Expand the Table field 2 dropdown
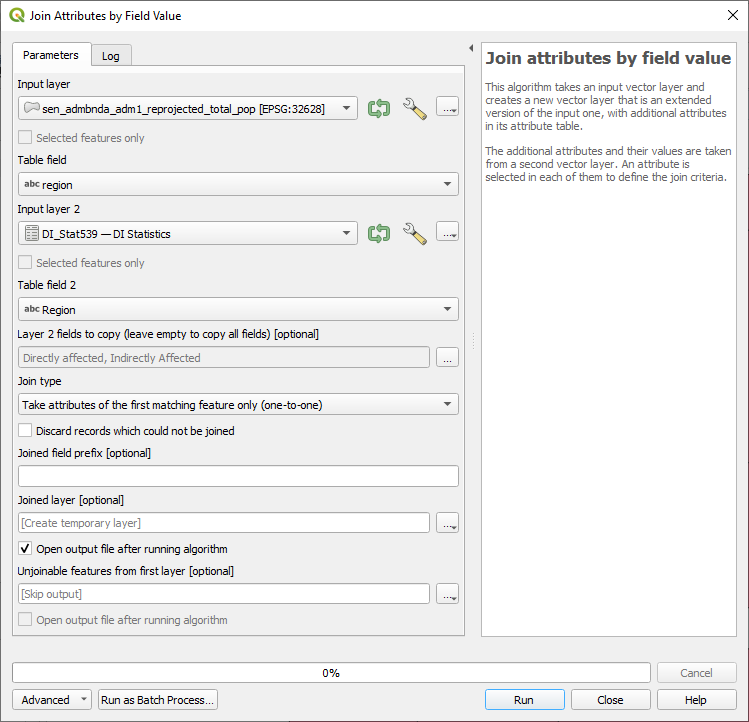749x722 pixels. (x=238, y=309)
